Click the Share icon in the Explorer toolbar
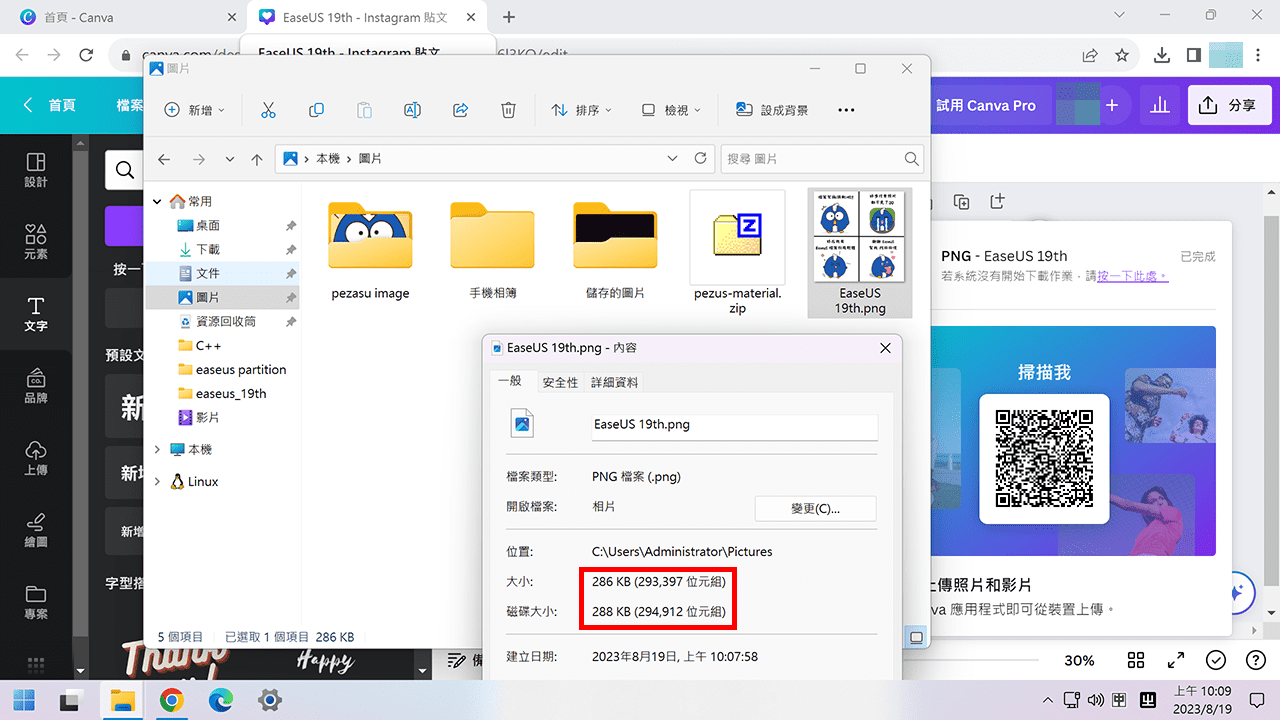This screenshot has width=1280, height=720. [x=460, y=110]
